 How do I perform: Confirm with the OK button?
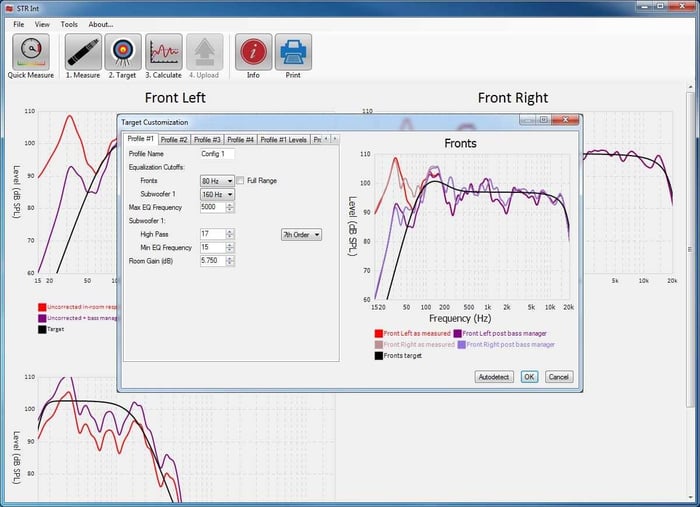coord(529,377)
